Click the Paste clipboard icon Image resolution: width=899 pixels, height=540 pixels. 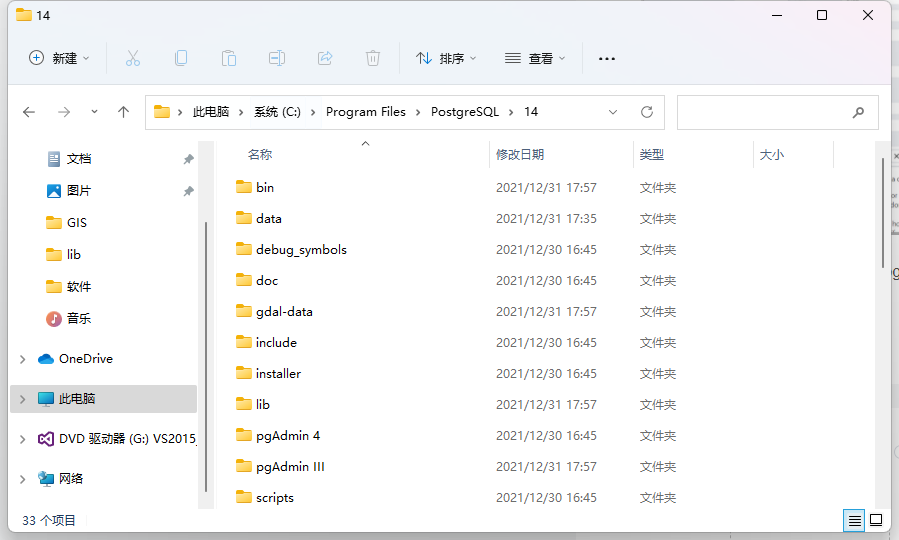click(x=229, y=58)
